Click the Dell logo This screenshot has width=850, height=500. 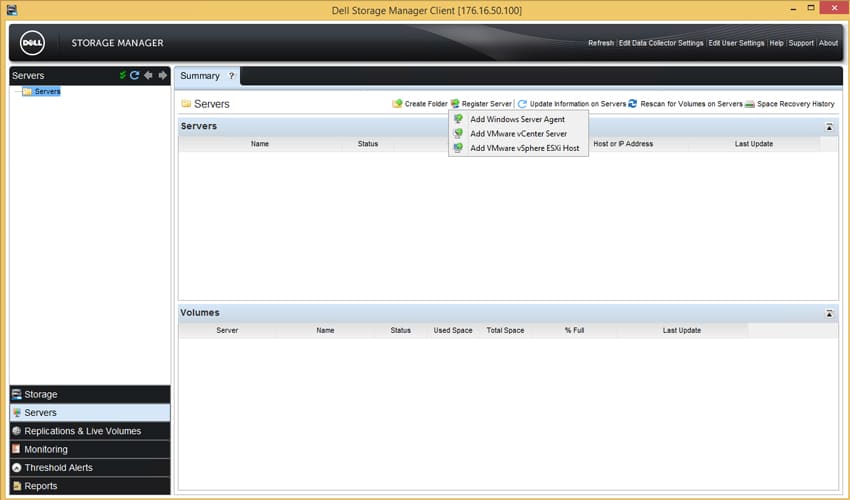click(33, 43)
